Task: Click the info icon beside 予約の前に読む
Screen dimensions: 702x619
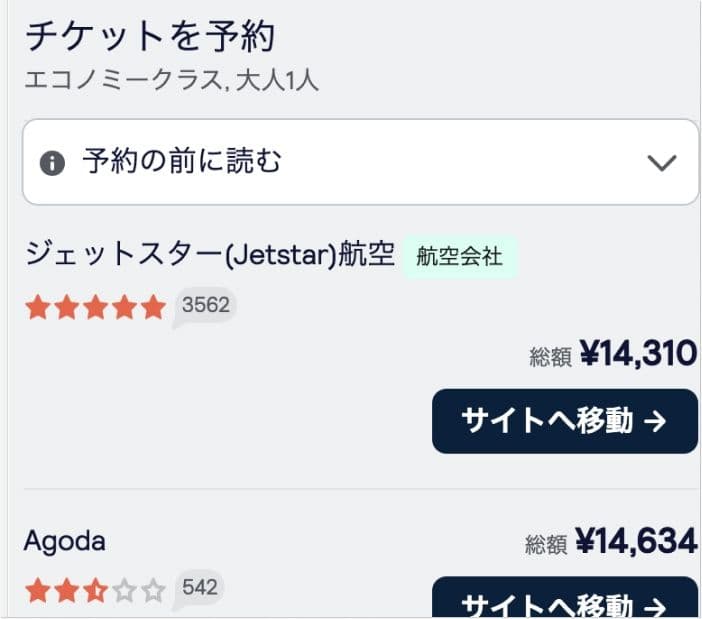Action: 51,163
